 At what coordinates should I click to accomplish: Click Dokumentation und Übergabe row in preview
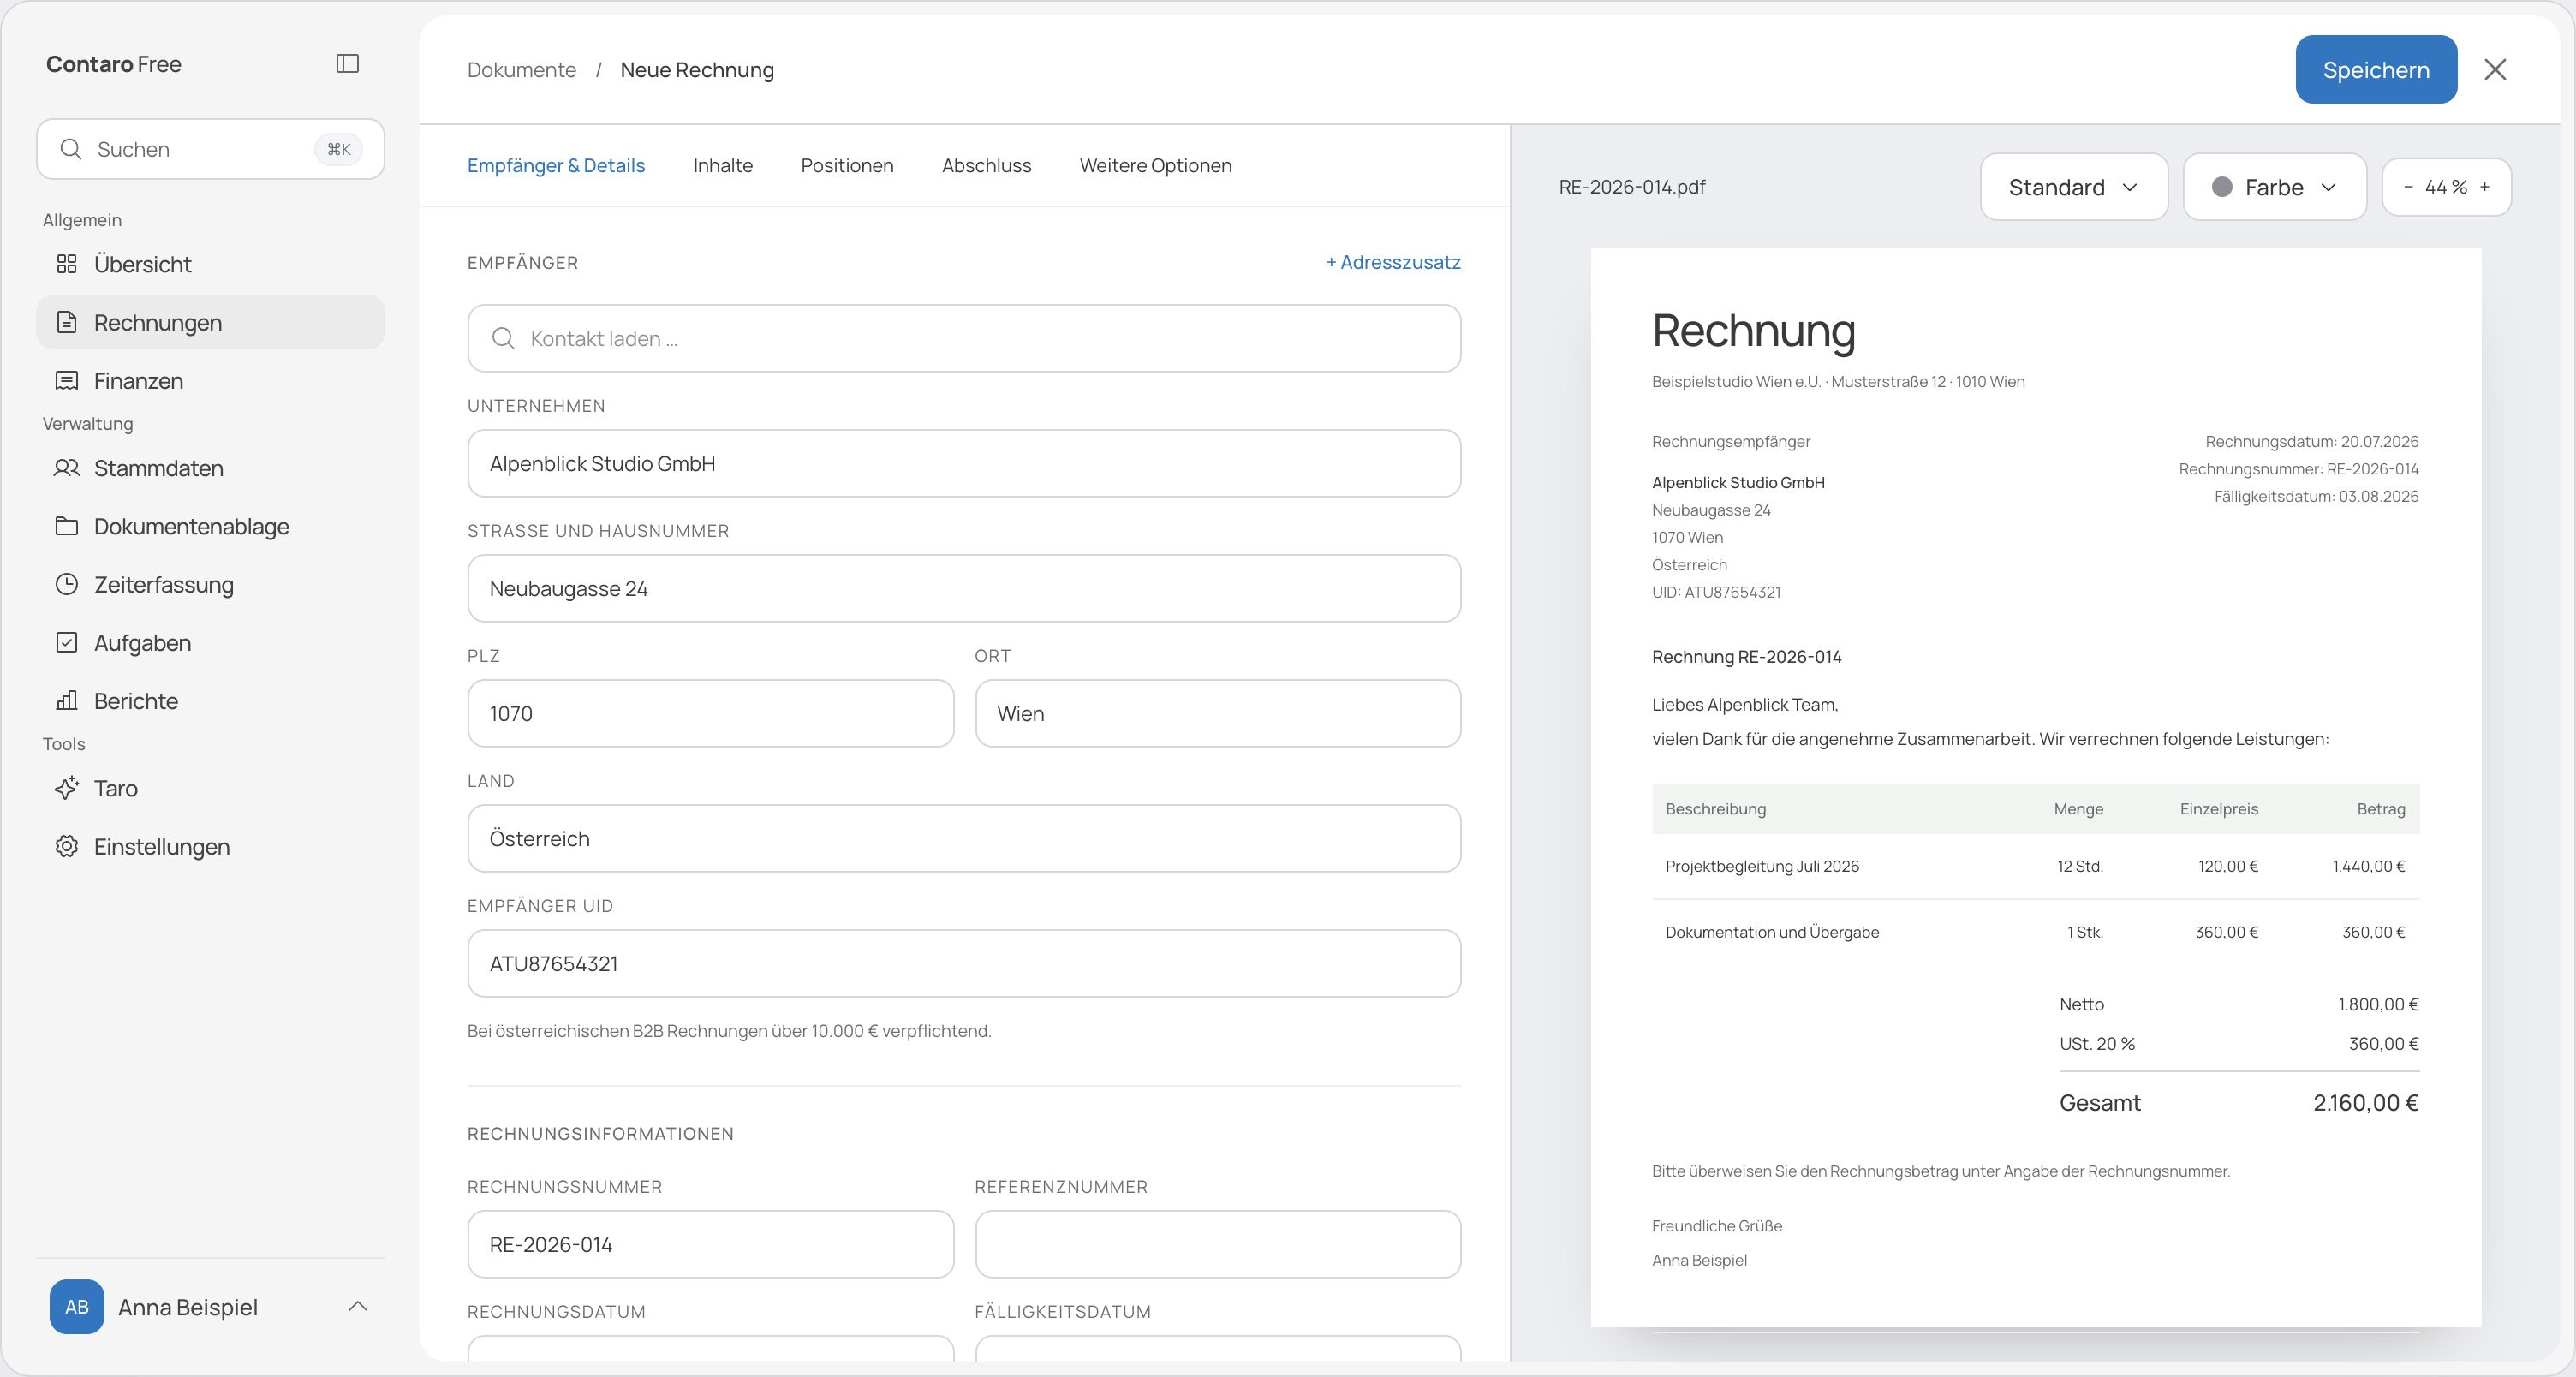[x=2035, y=932]
